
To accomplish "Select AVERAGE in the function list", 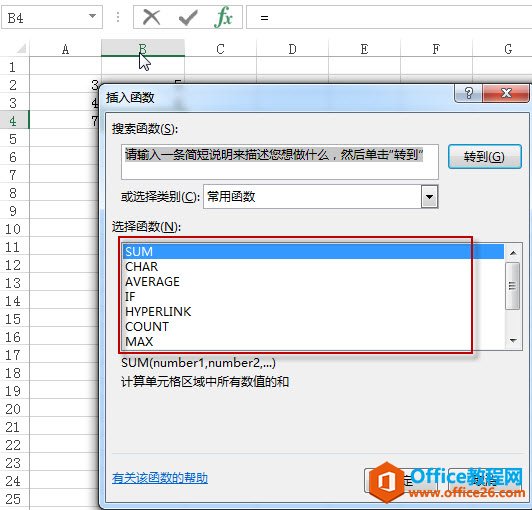I will 313,282.
